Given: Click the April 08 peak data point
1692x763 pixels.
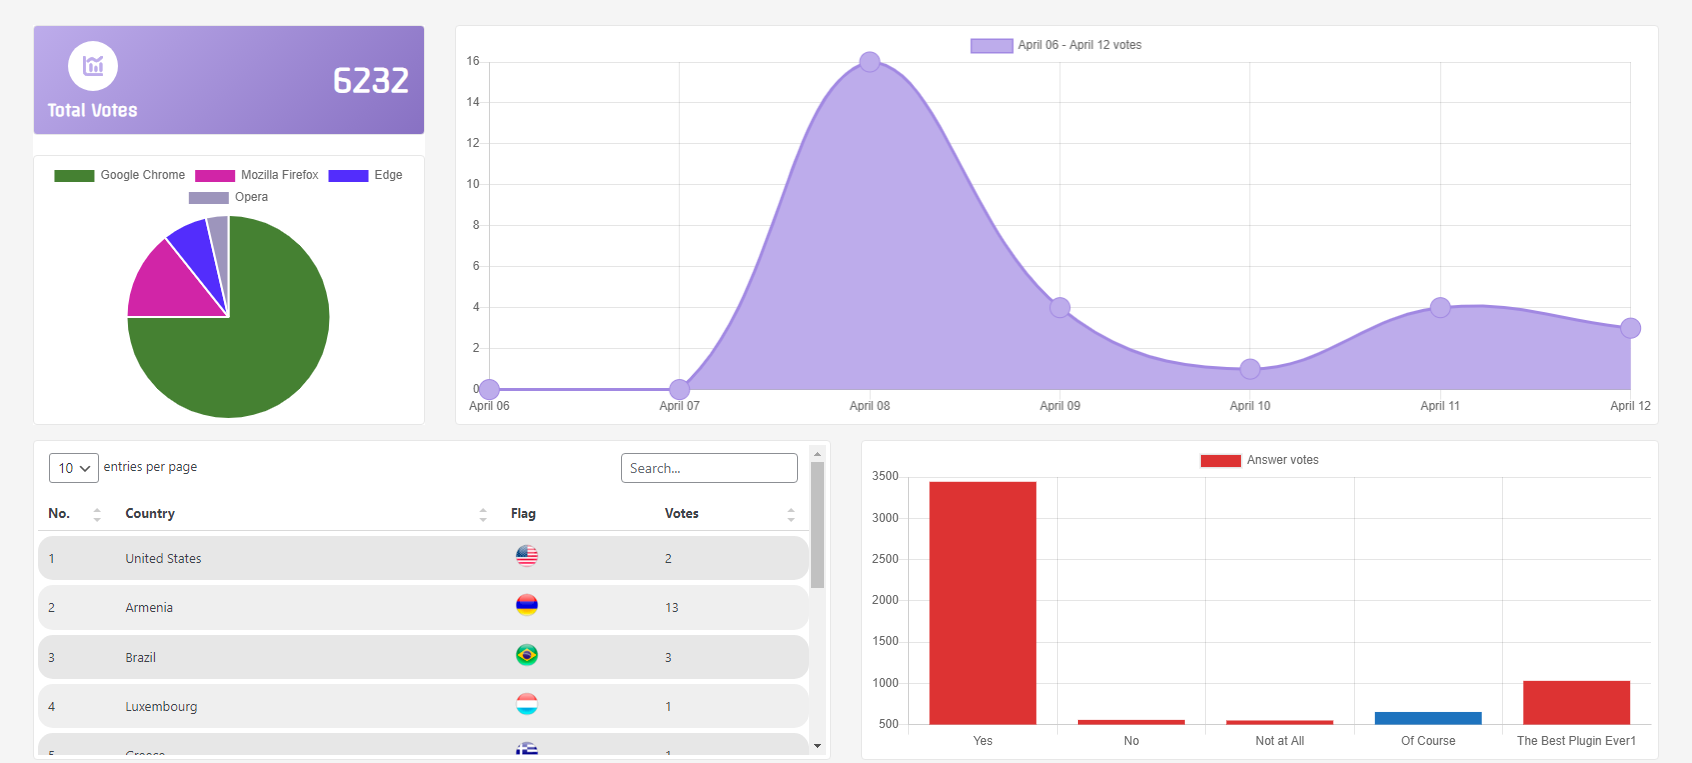Looking at the screenshot, I should pos(870,62).
